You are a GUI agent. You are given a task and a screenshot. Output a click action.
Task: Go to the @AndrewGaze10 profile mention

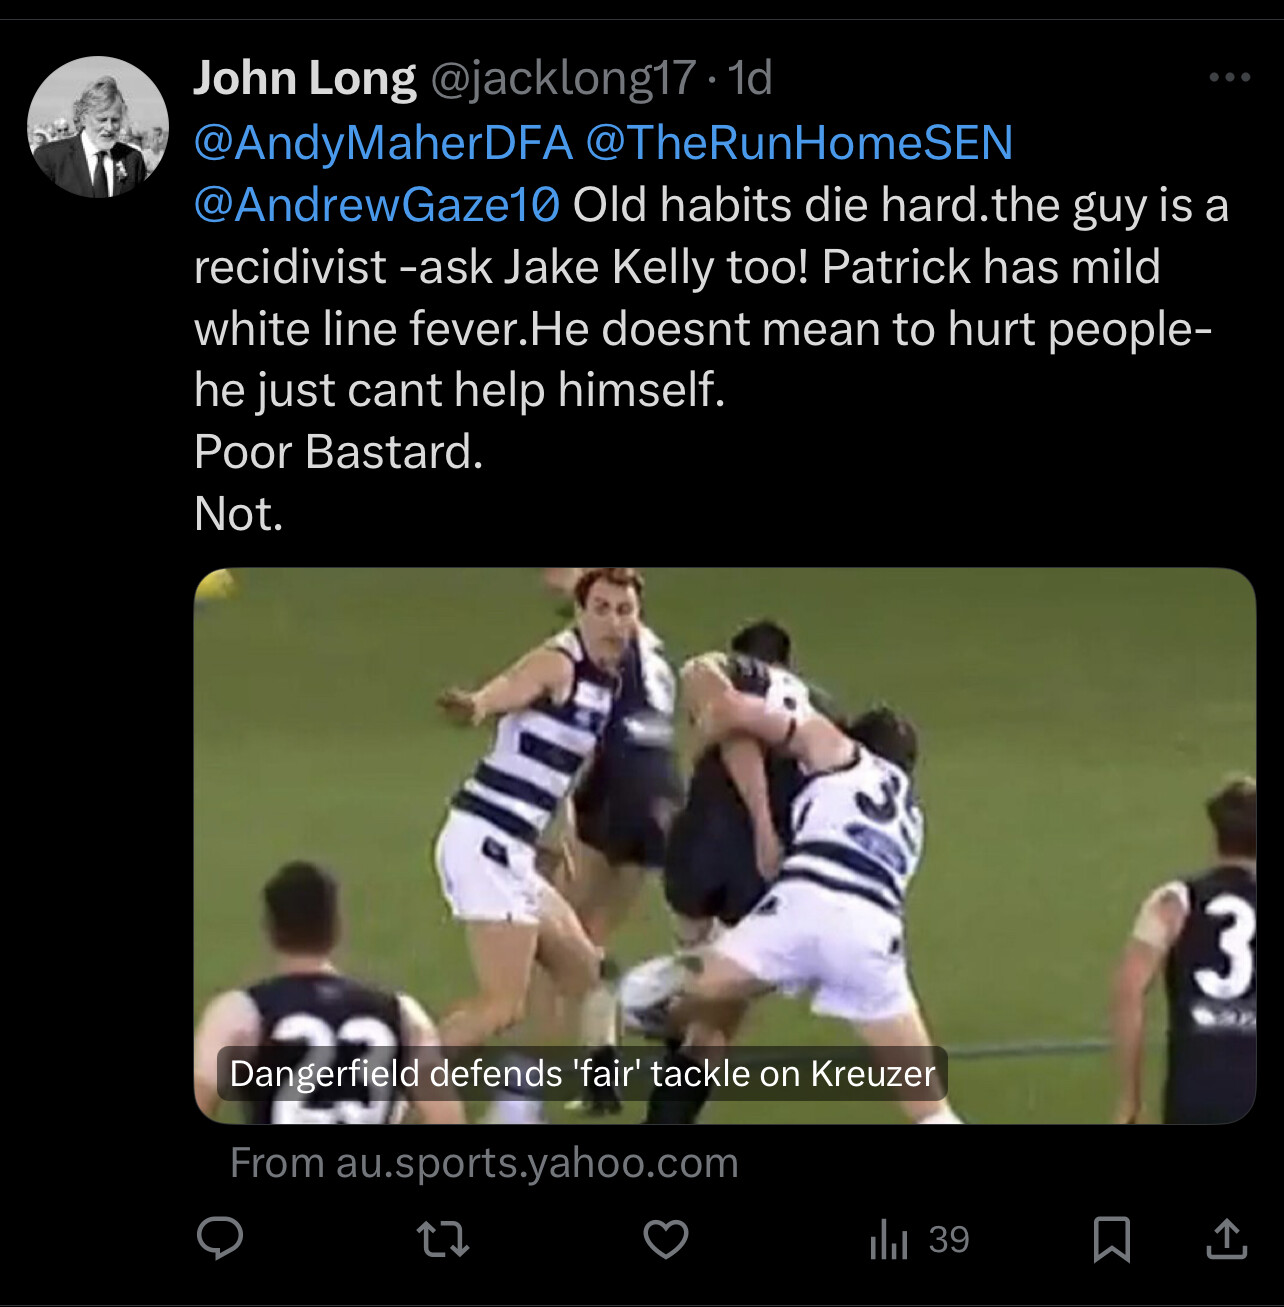pos(377,205)
